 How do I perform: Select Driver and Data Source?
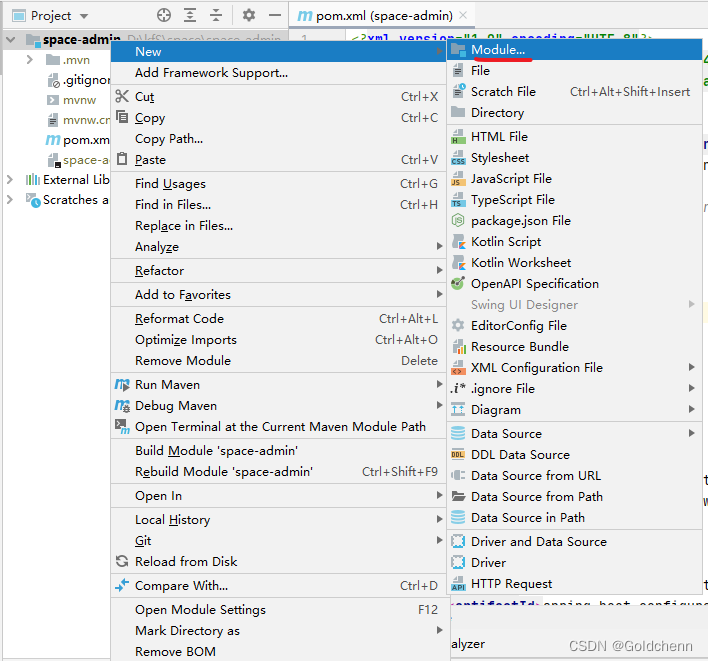pyautogui.click(x=574, y=541)
